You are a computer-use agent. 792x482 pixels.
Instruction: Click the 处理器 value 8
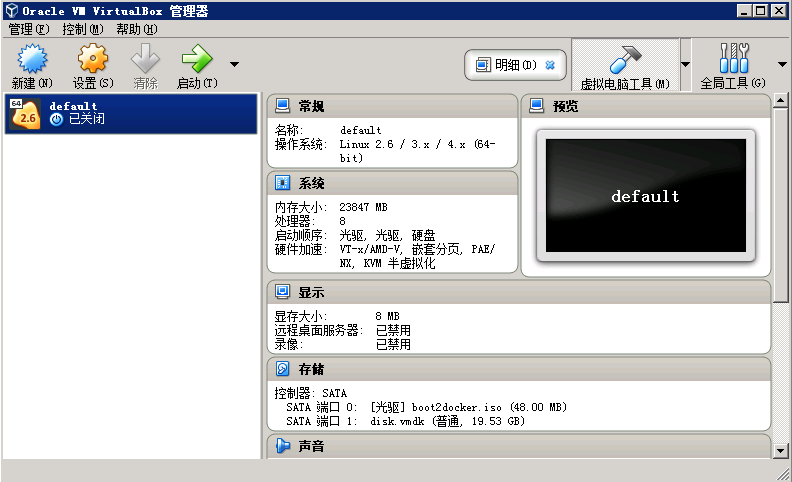point(342,221)
